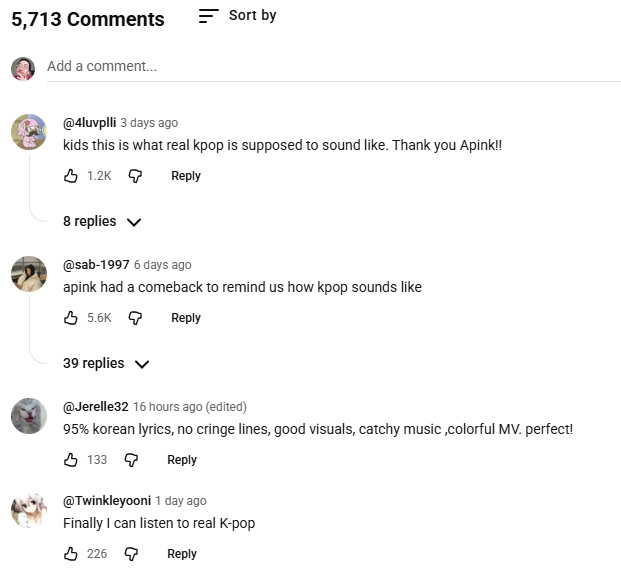The width and height of the screenshot is (621, 578).
Task: Expand the 8 replies thread
Action: [102, 222]
